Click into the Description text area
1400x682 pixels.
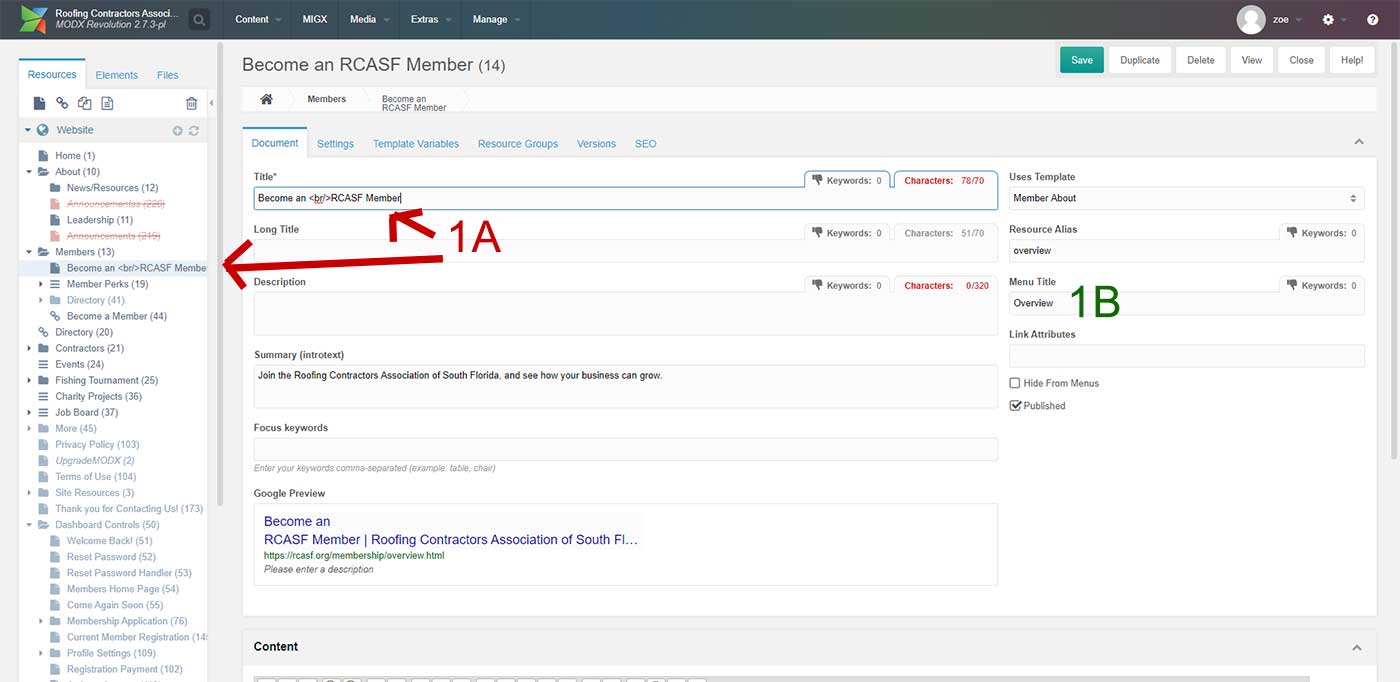(x=626, y=313)
